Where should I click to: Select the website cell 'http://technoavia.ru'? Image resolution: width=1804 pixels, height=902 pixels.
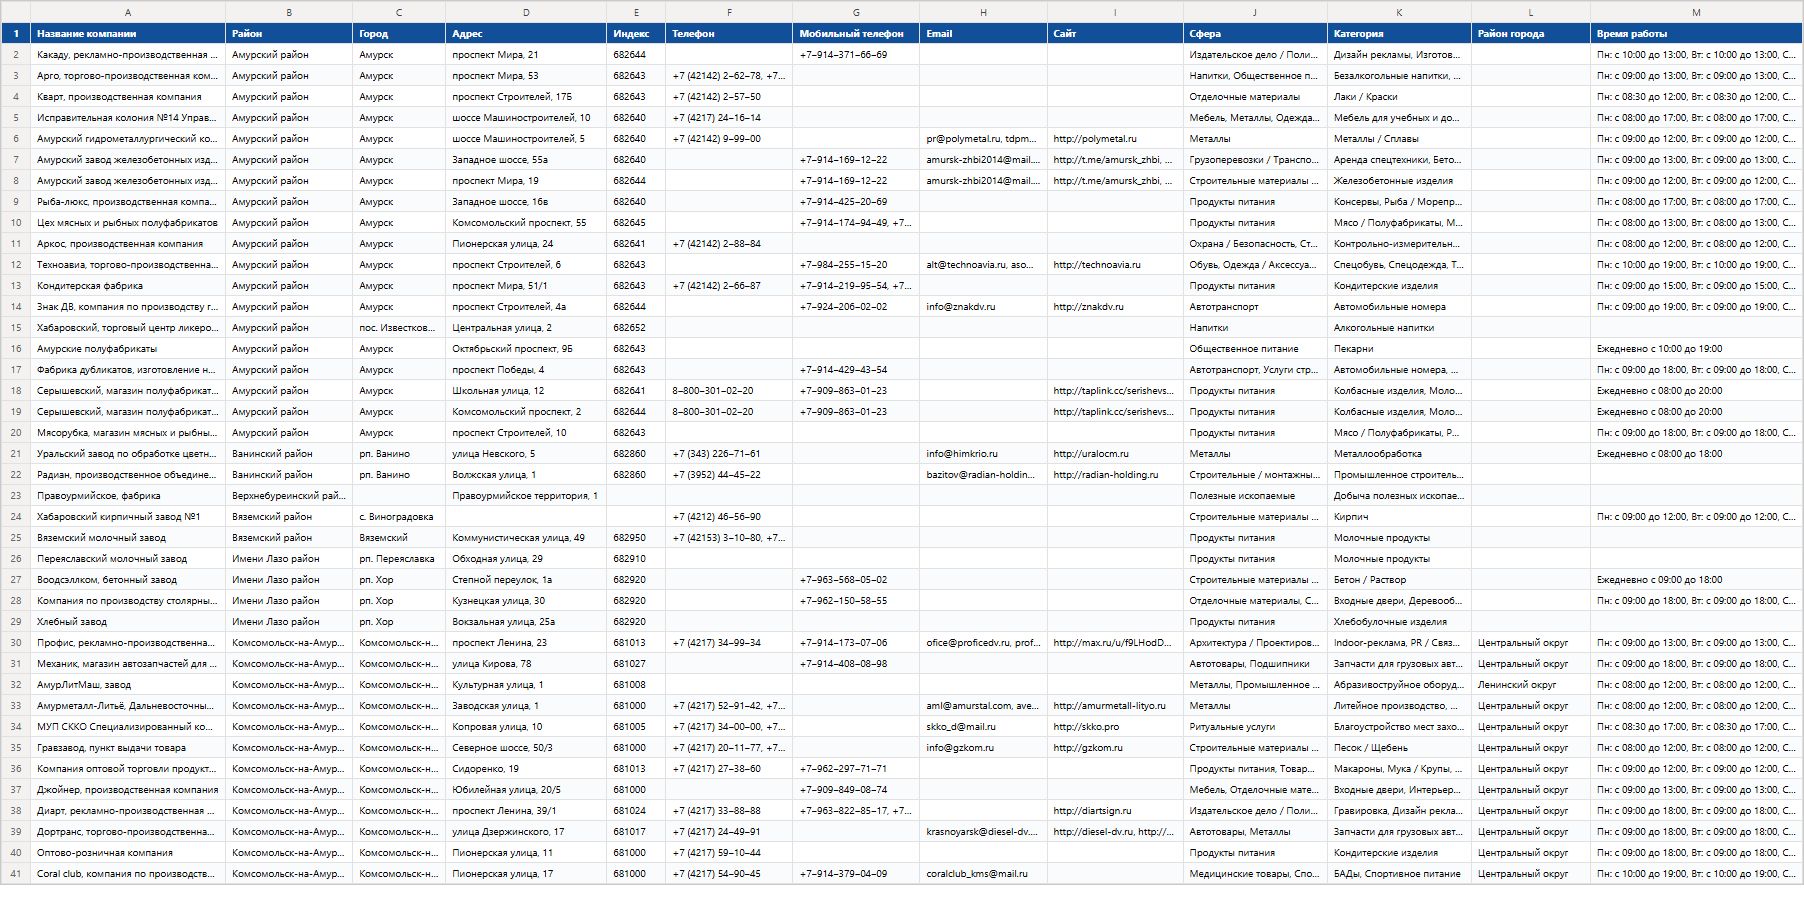[1115, 265]
